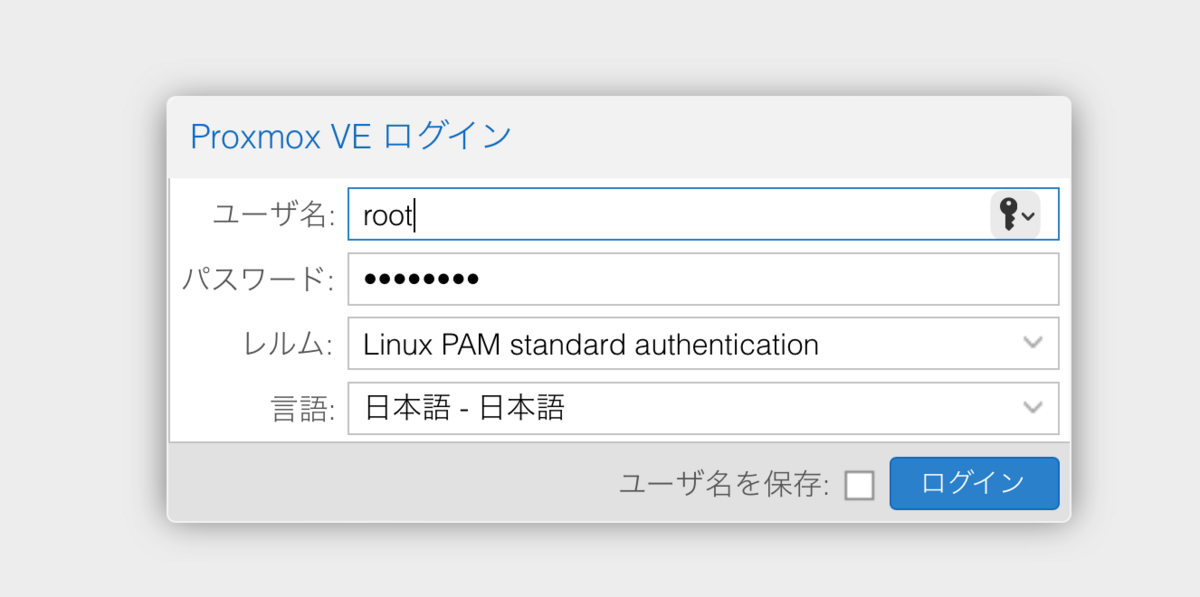Click the ユーザ名を保存: label text
Image resolution: width=1200 pixels, height=597 pixels.
pos(725,484)
